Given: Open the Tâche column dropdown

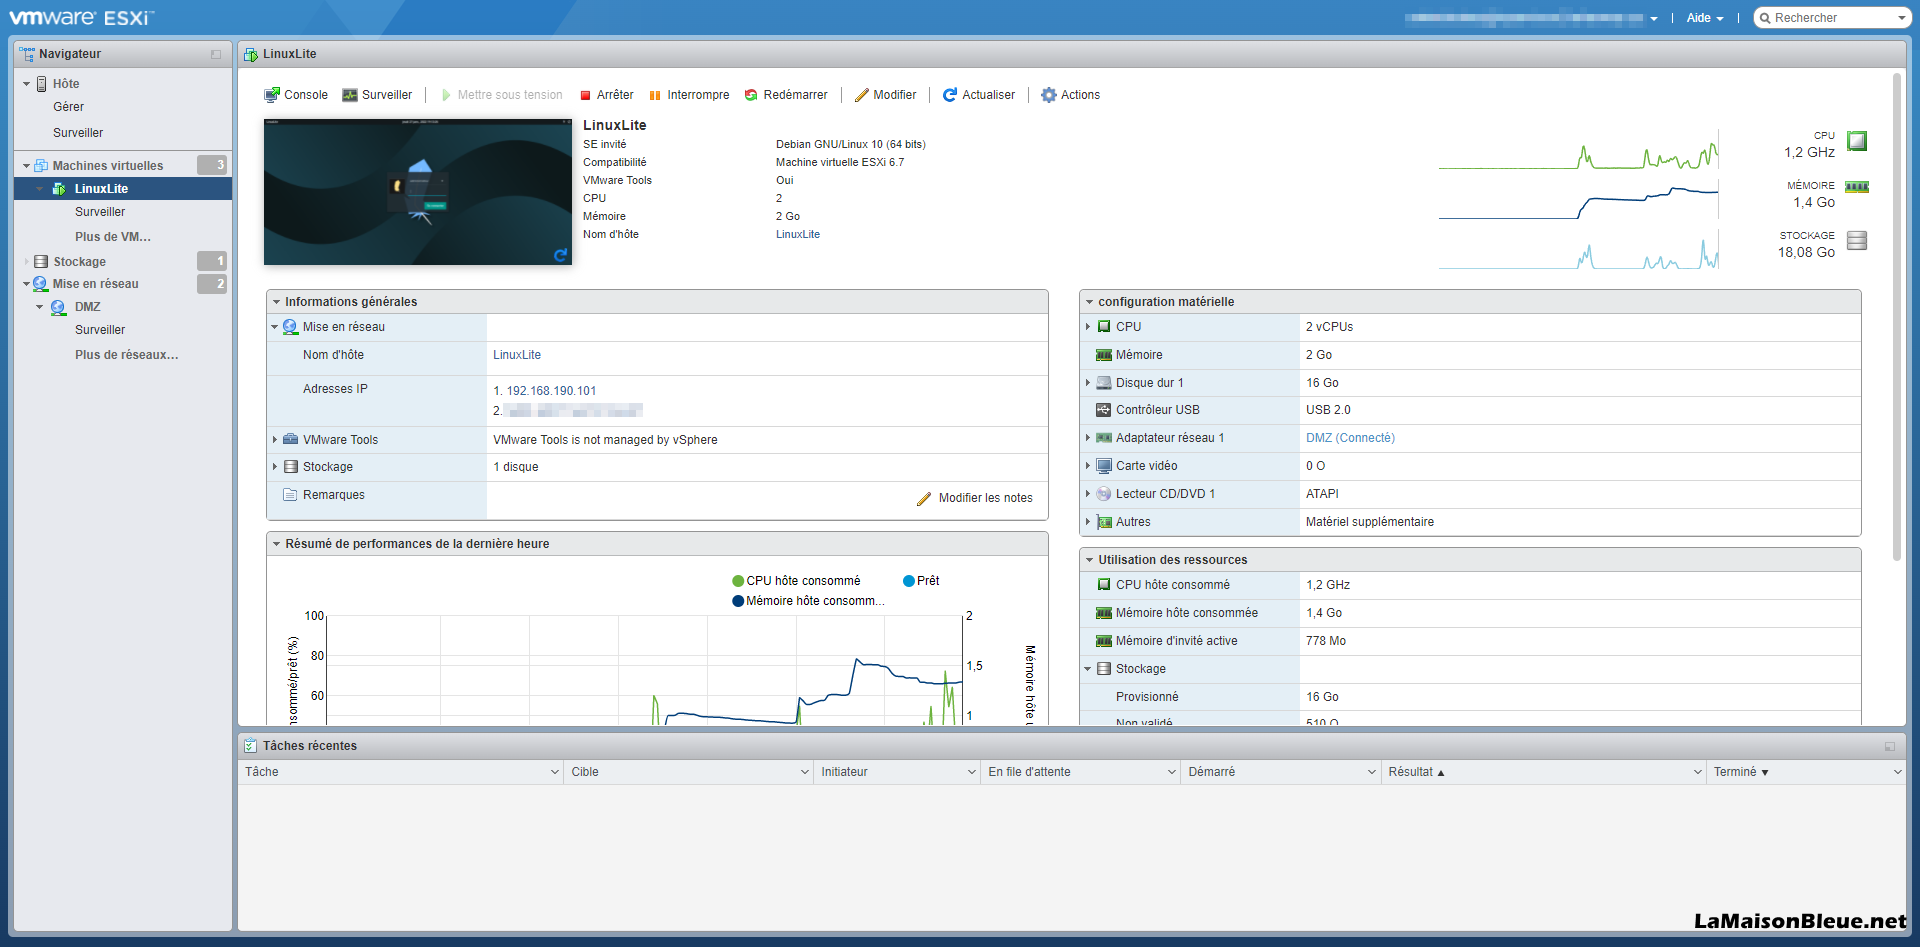Looking at the screenshot, I should point(555,772).
